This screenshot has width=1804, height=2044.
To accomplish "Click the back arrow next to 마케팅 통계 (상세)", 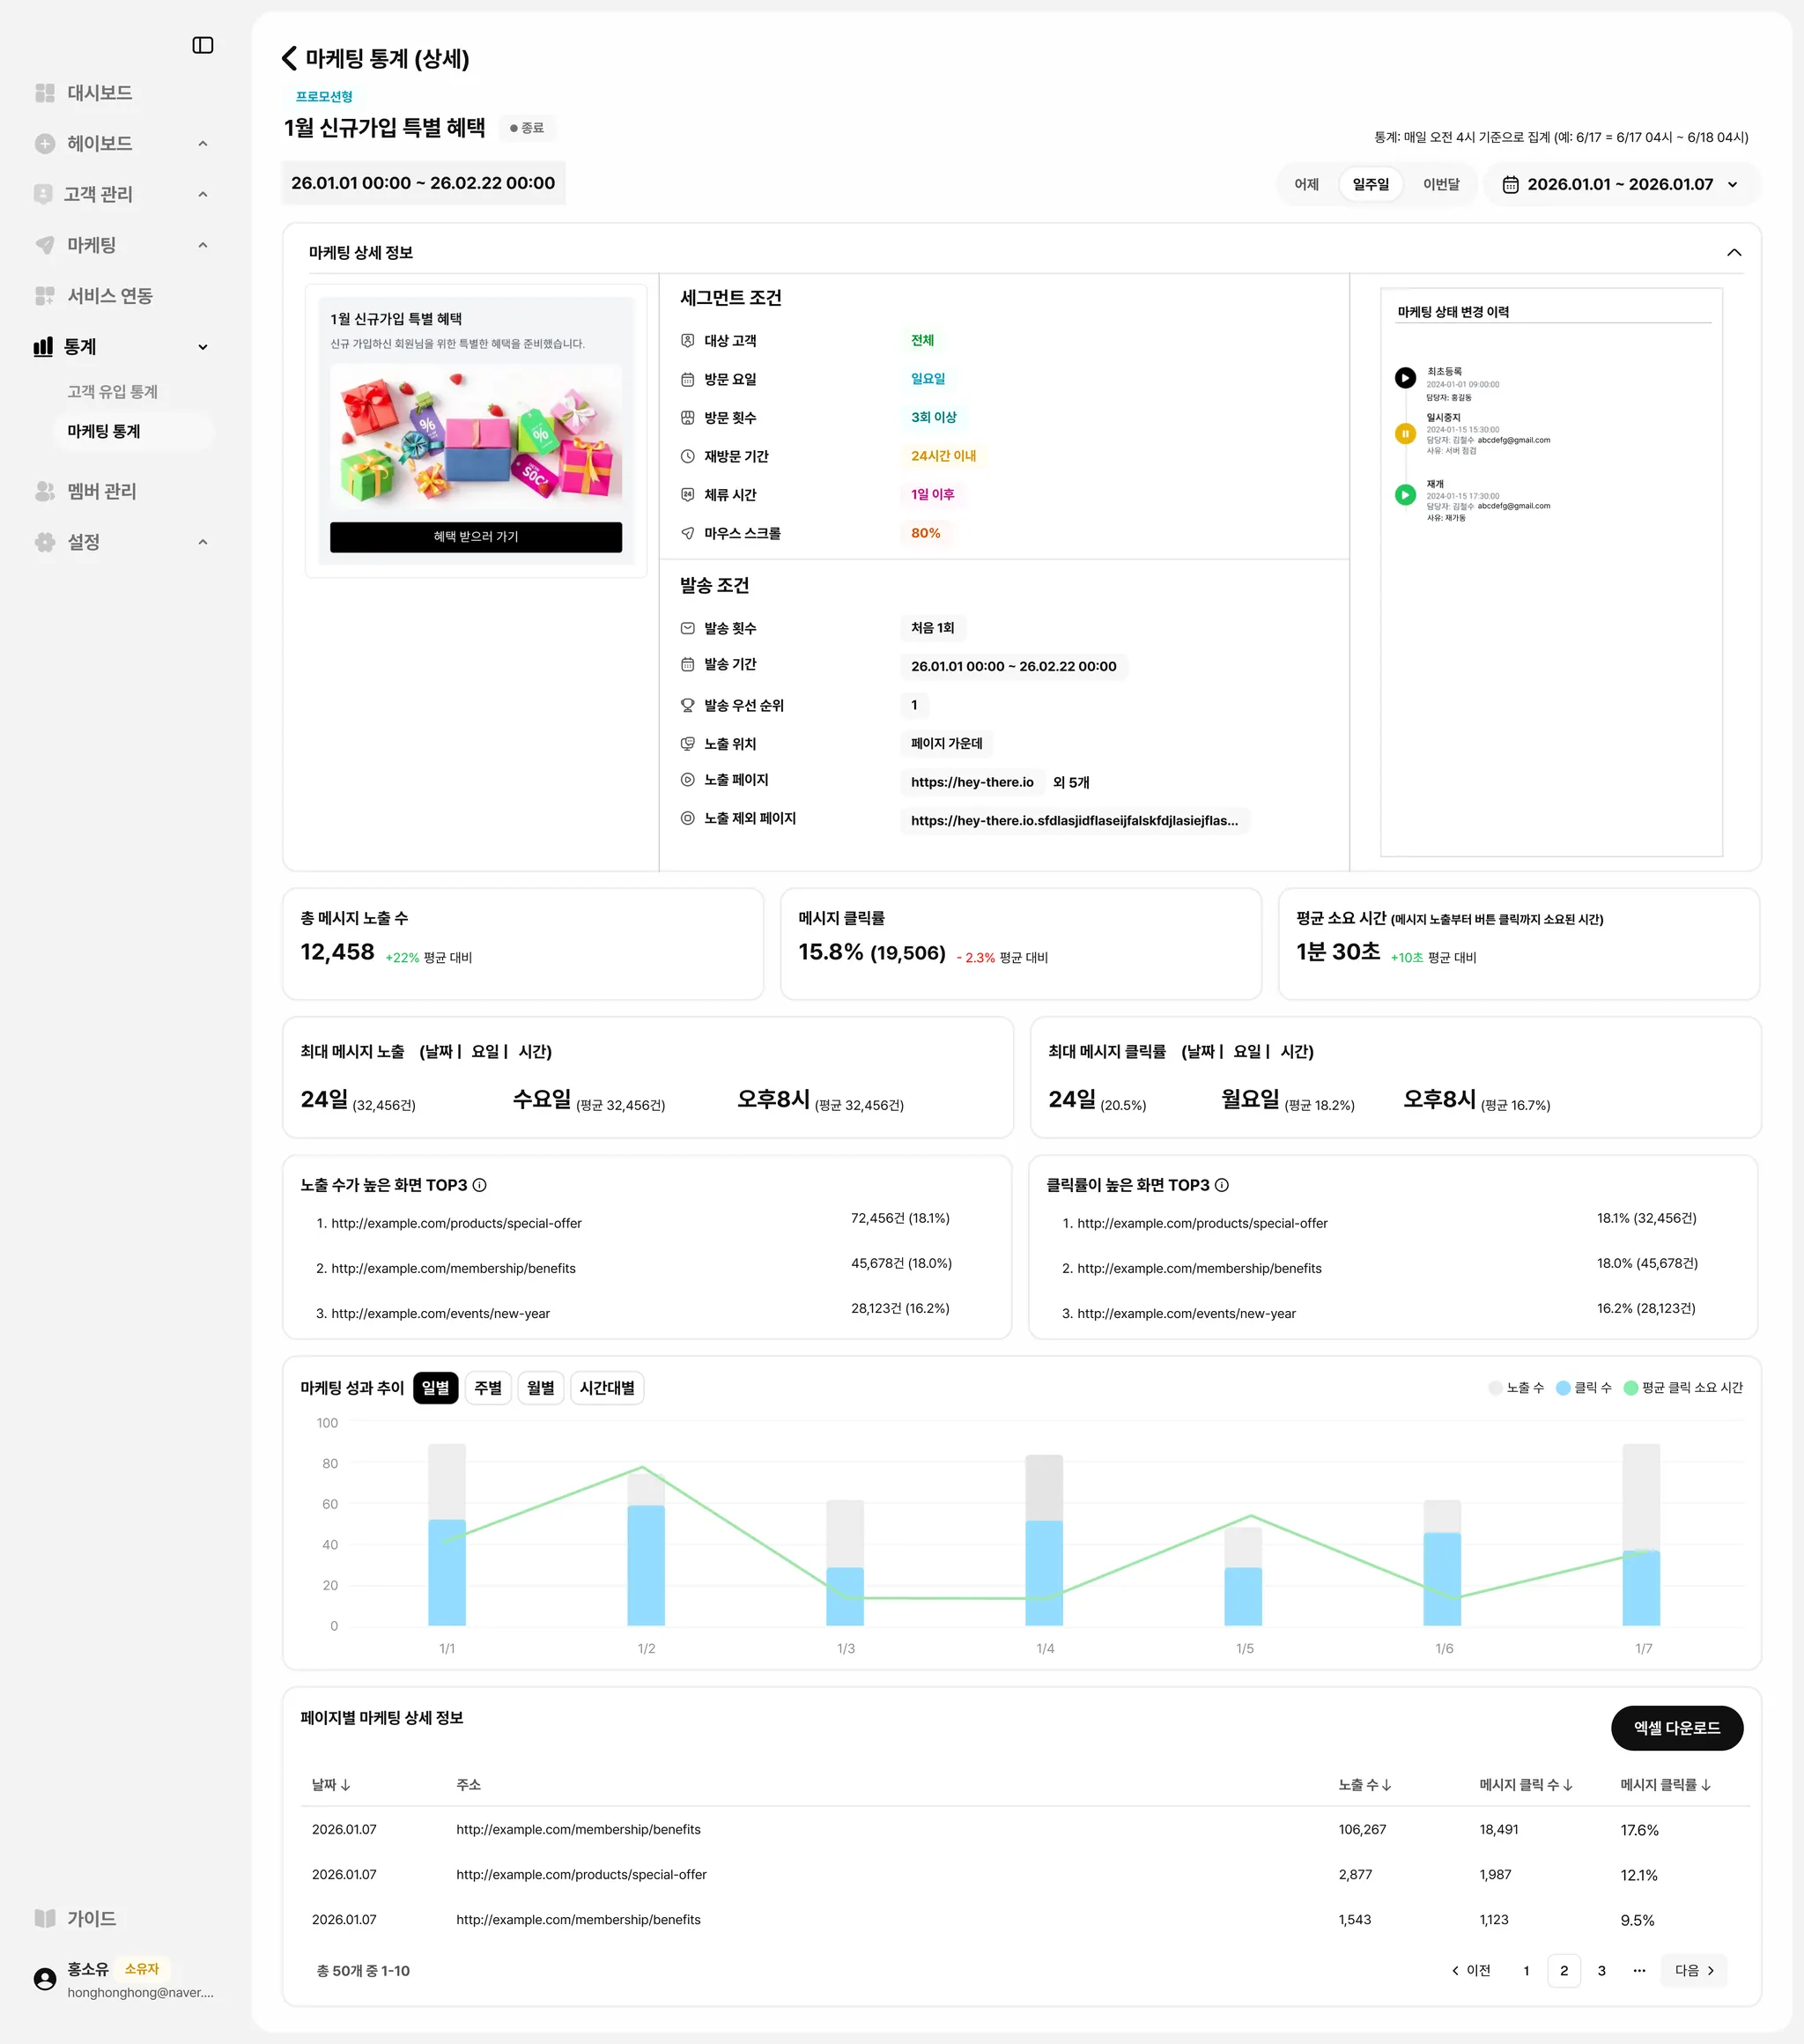I will (x=289, y=59).
